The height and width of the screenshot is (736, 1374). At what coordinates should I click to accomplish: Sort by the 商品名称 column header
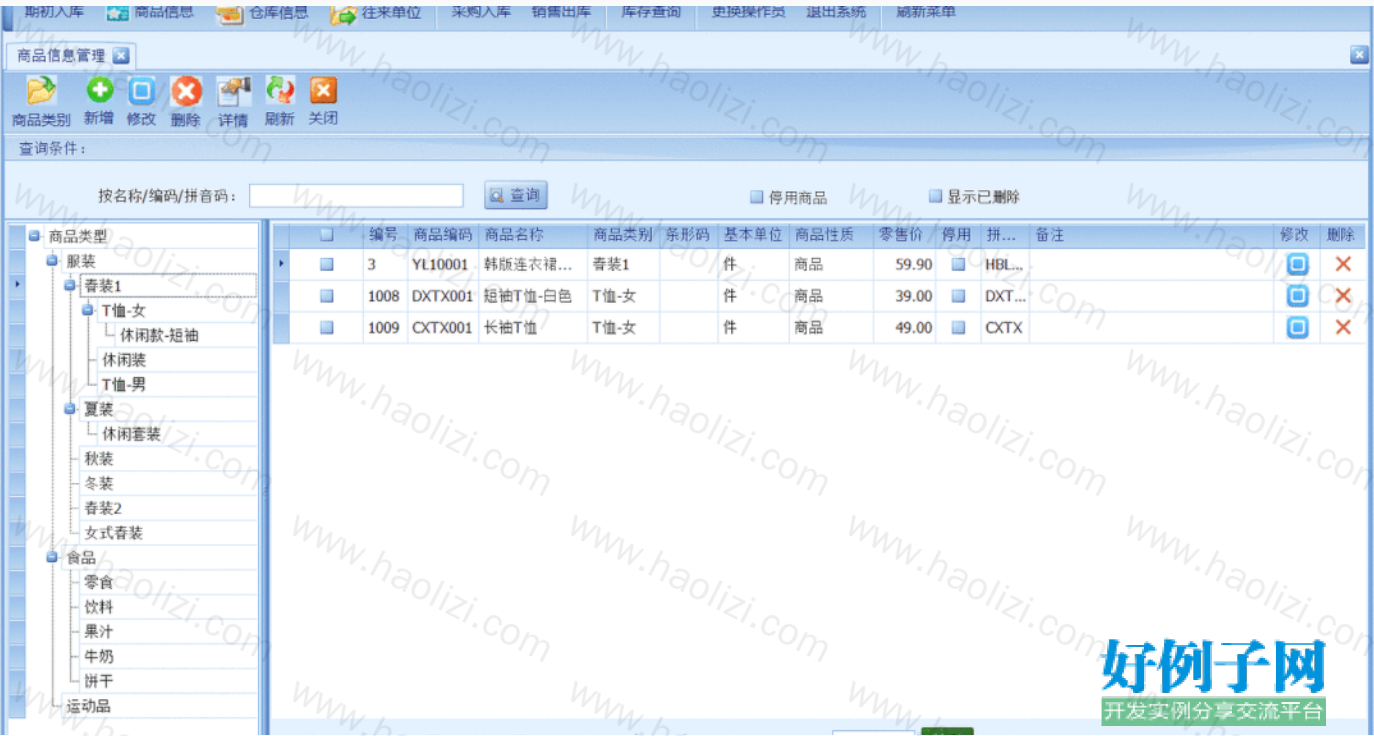pyautogui.click(x=533, y=235)
